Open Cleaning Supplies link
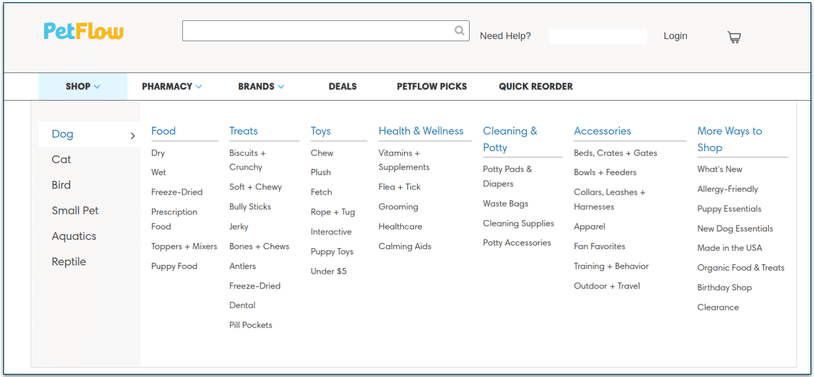Viewport: 814px width, 377px height. point(519,223)
